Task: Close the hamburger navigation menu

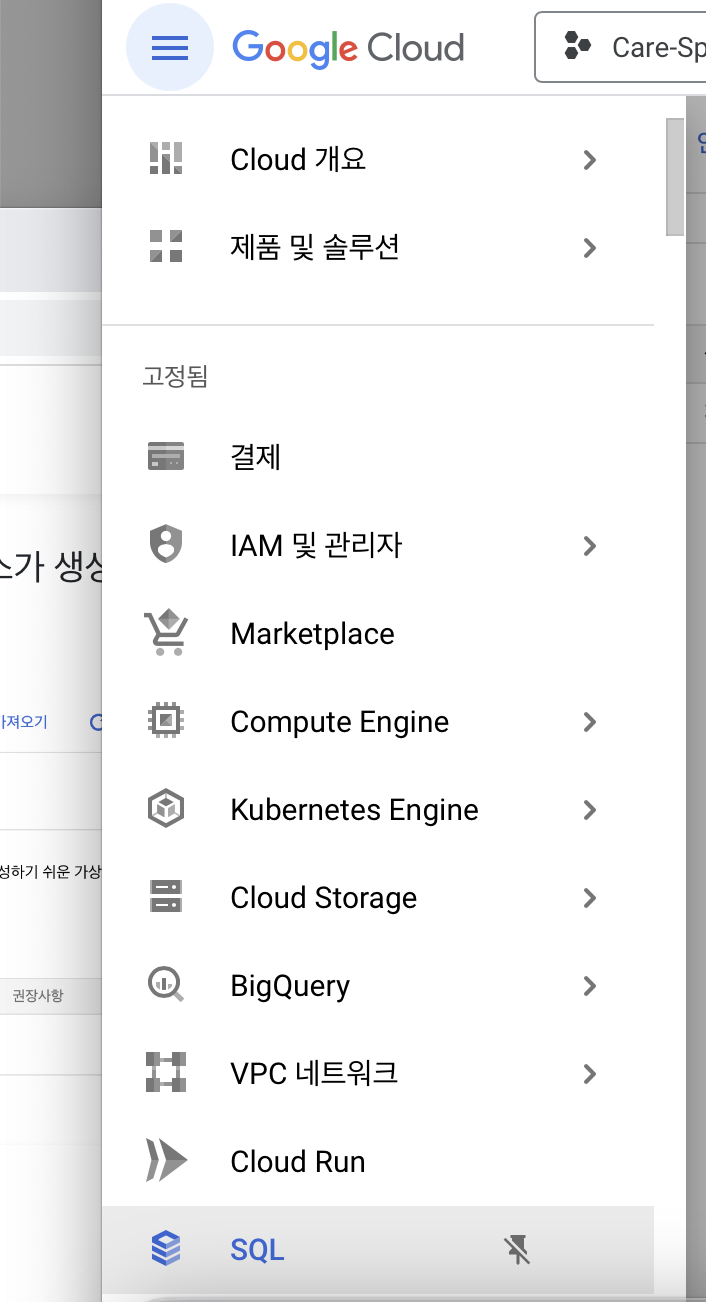Action: click(170, 47)
